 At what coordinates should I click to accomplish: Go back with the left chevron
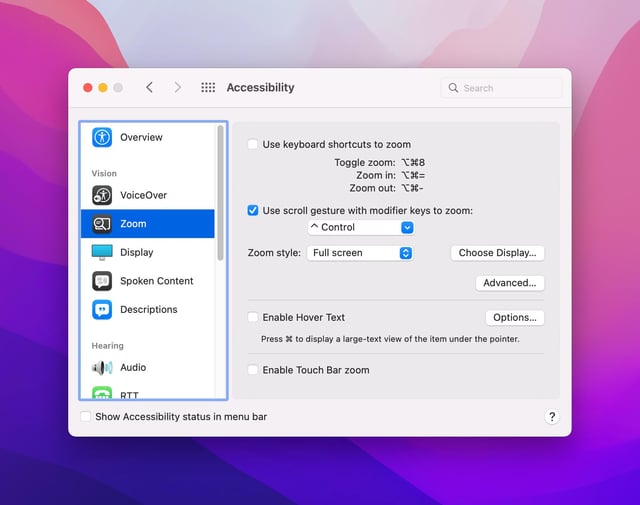149,87
